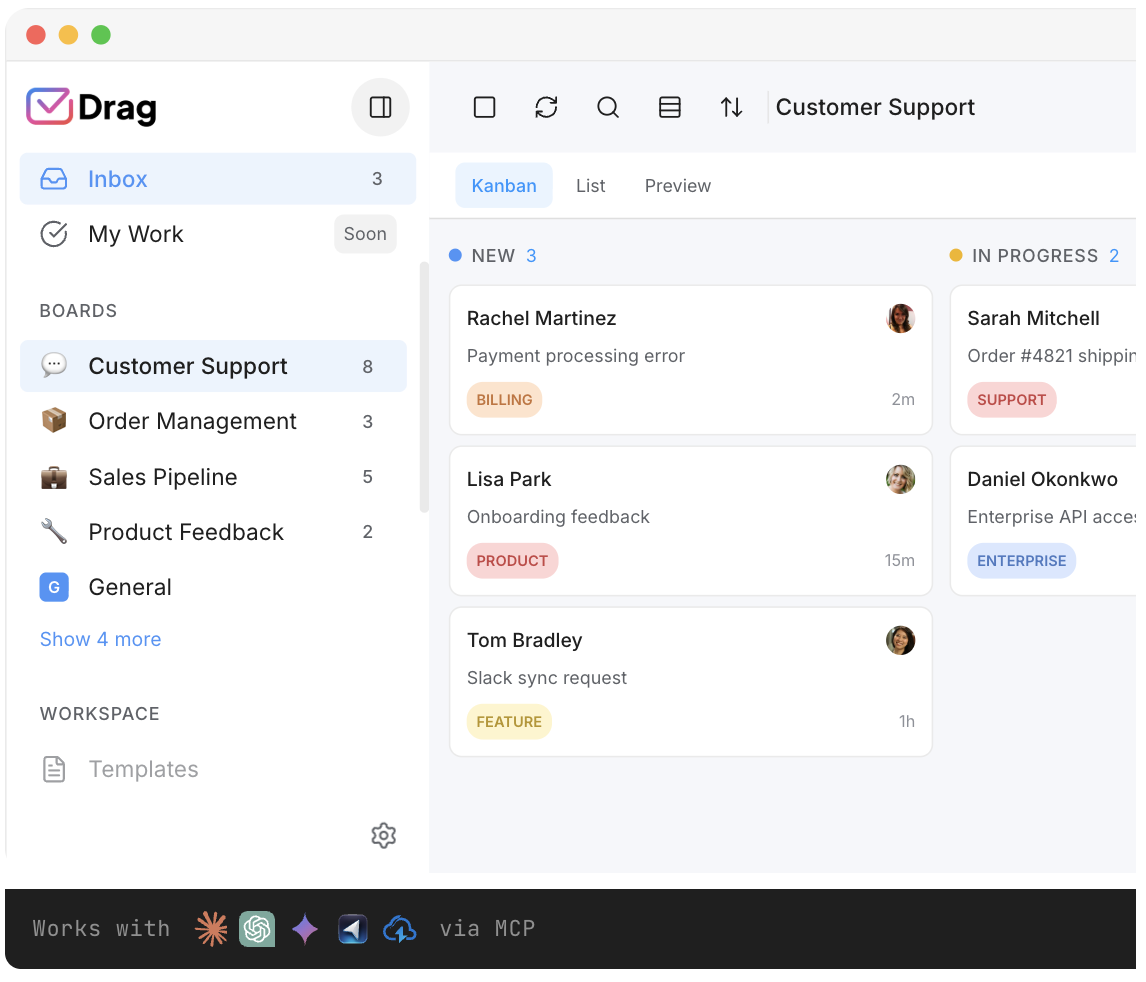The width and height of the screenshot is (1146, 982).
Task: Click the ENTERPRISE tag
Action: tap(1021, 560)
